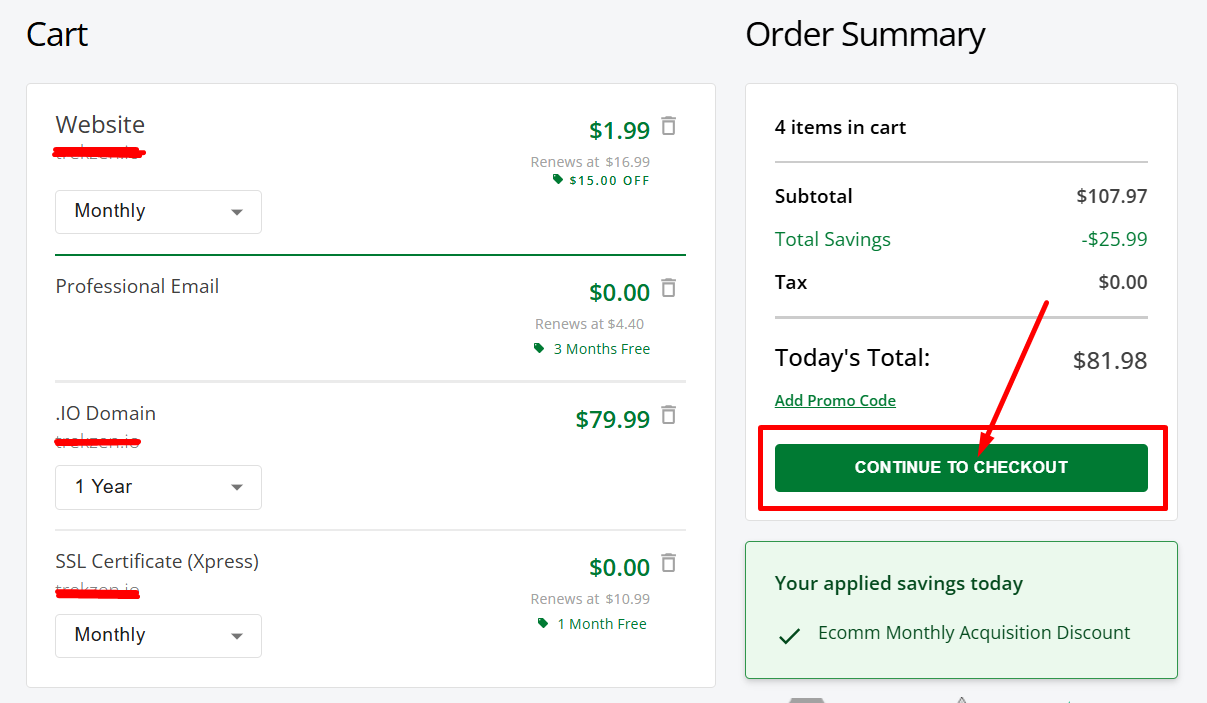Select the Today's Total amount
The image size is (1207, 703).
click(1110, 360)
